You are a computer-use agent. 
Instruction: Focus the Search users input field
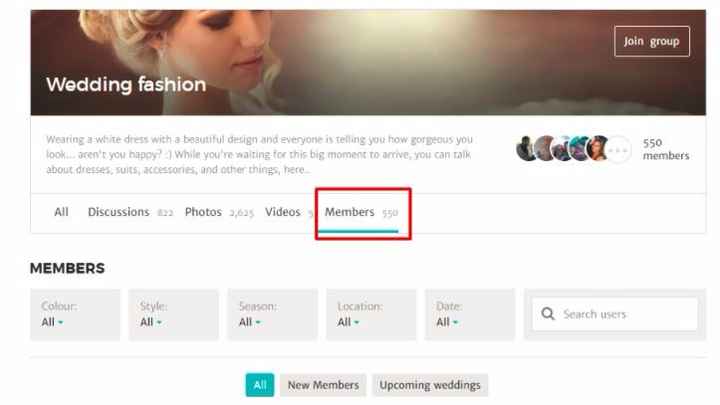point(615,314)
